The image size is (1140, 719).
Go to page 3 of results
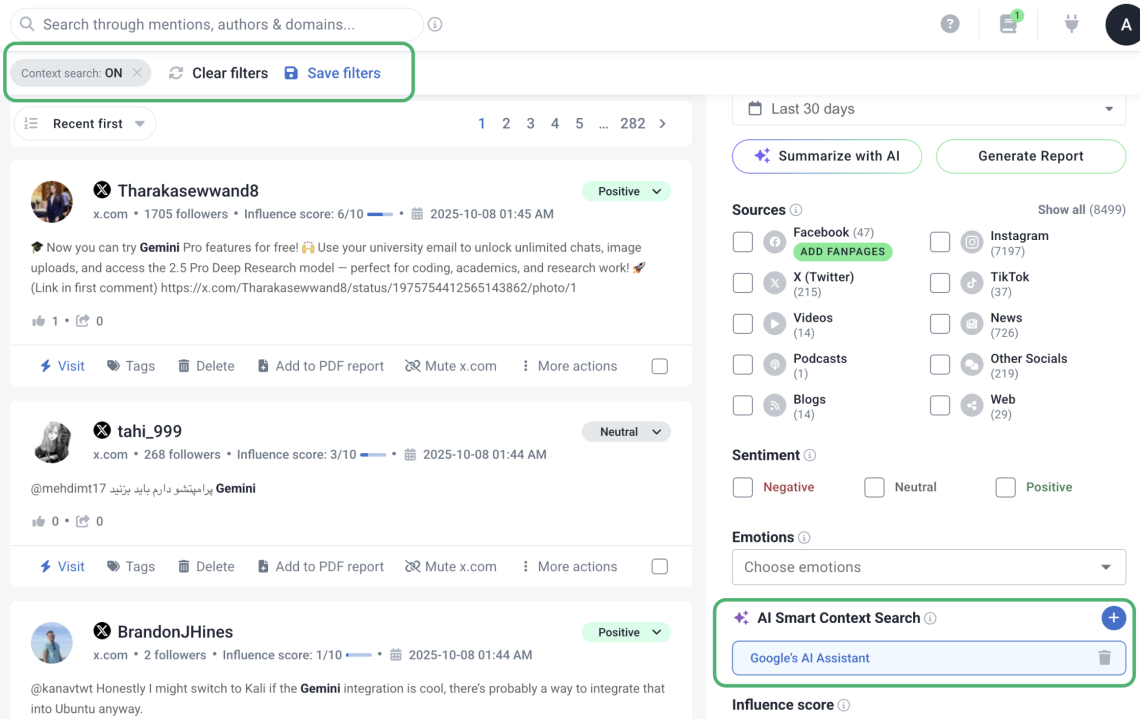point(530,124)
